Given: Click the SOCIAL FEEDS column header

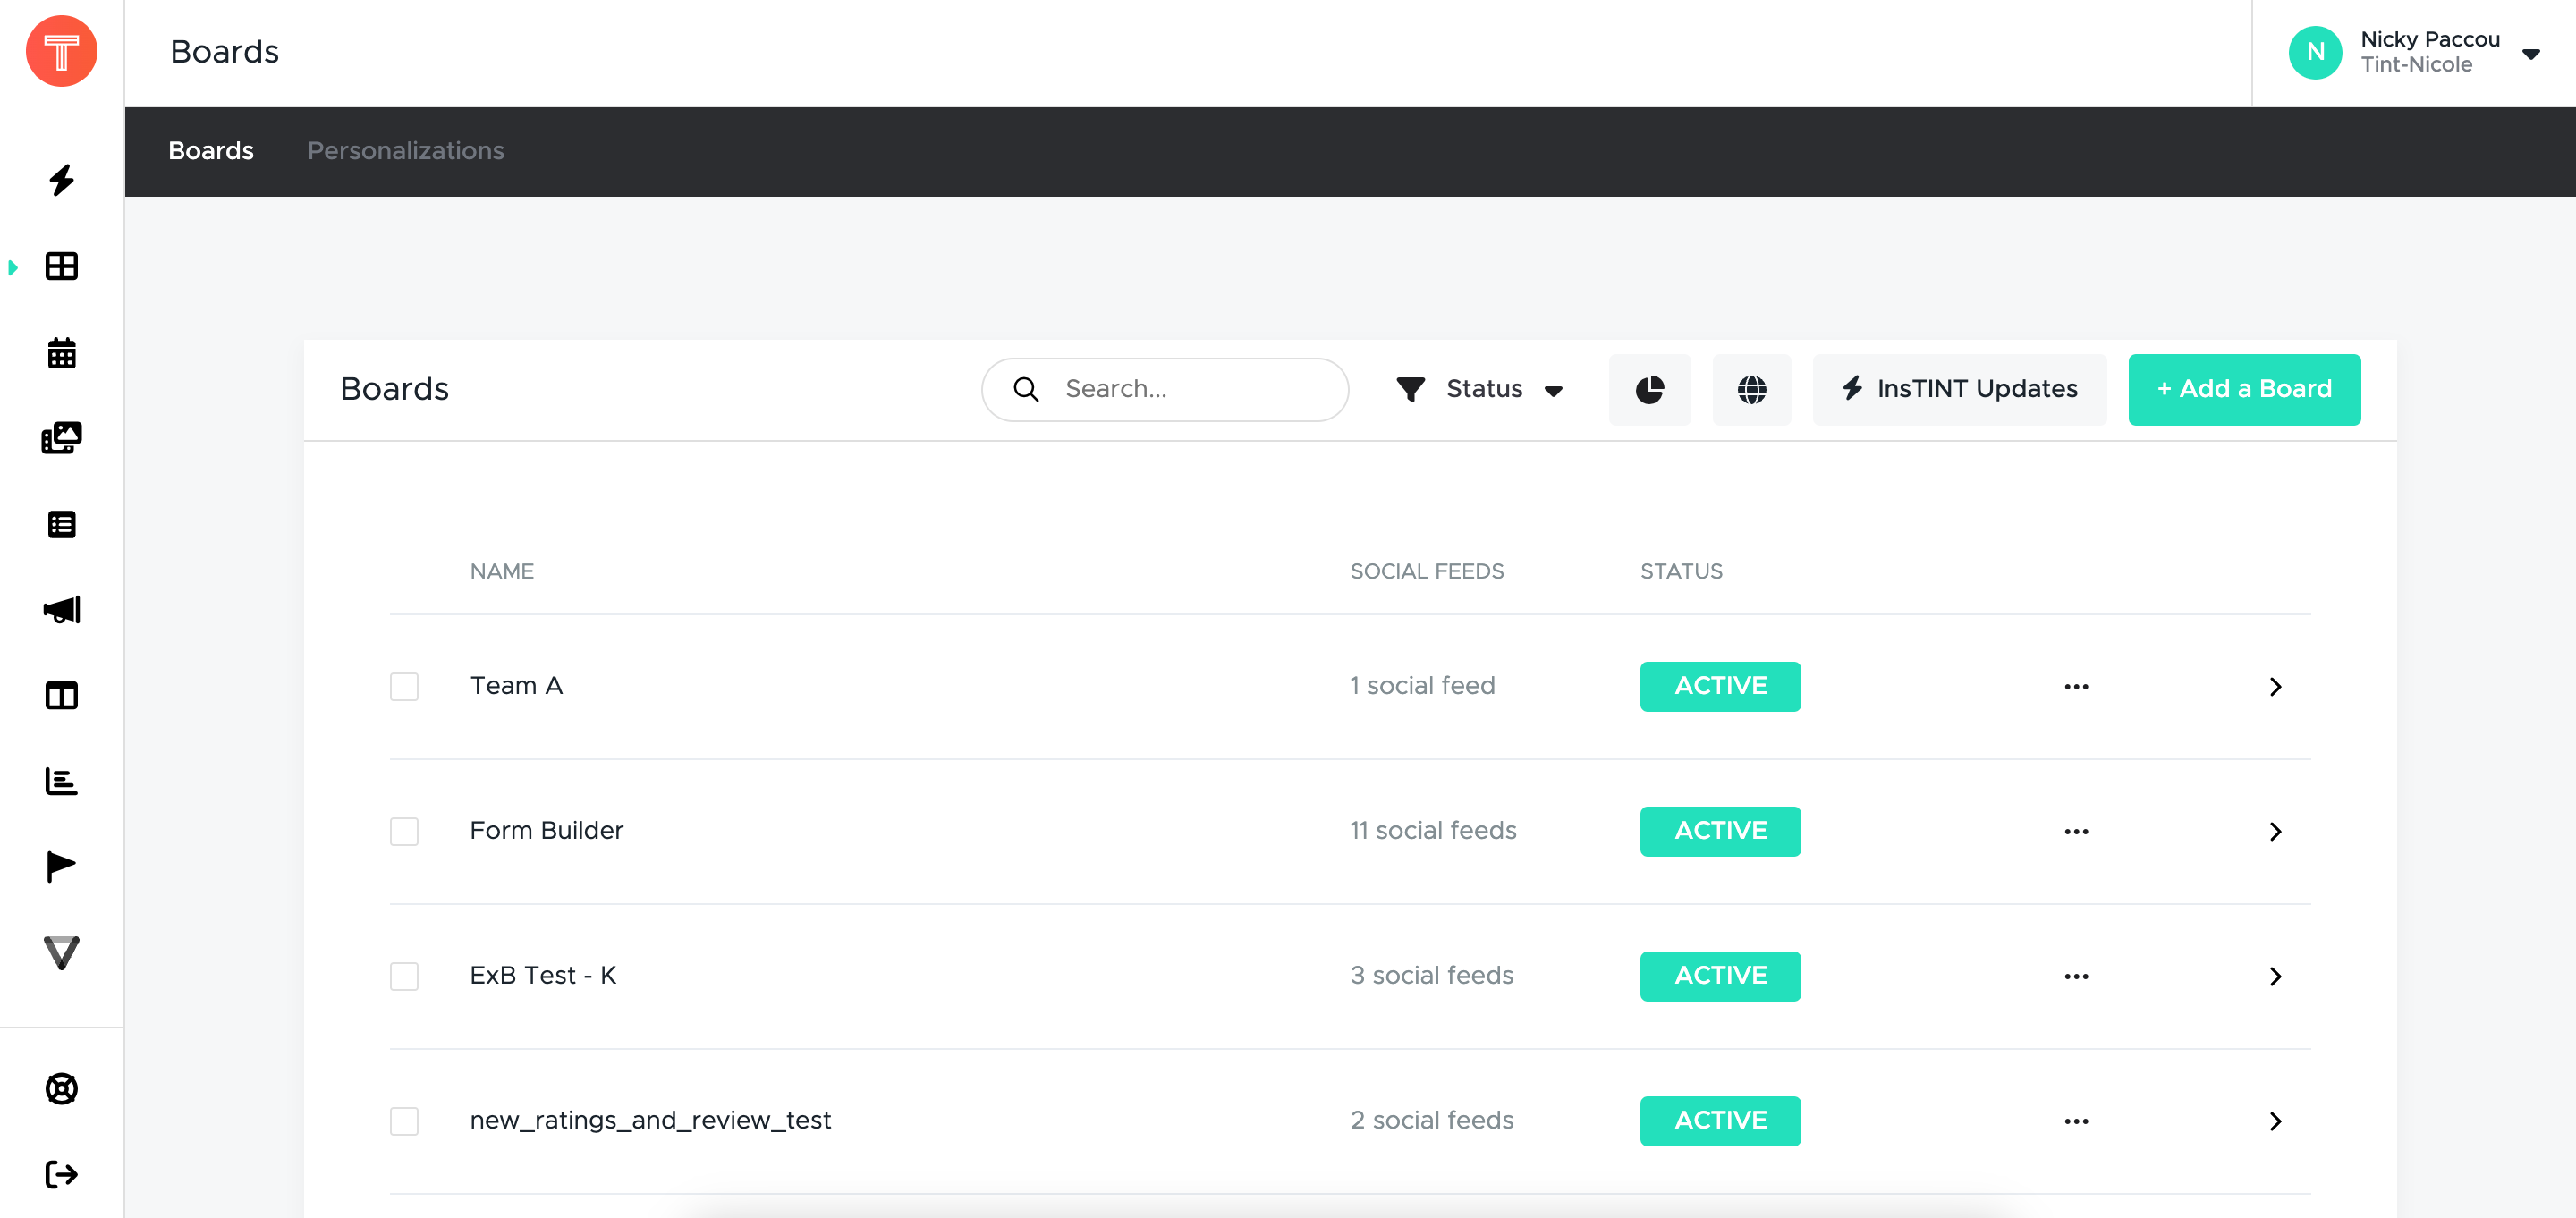Looking at the screenshot, I should (1427, 572).
